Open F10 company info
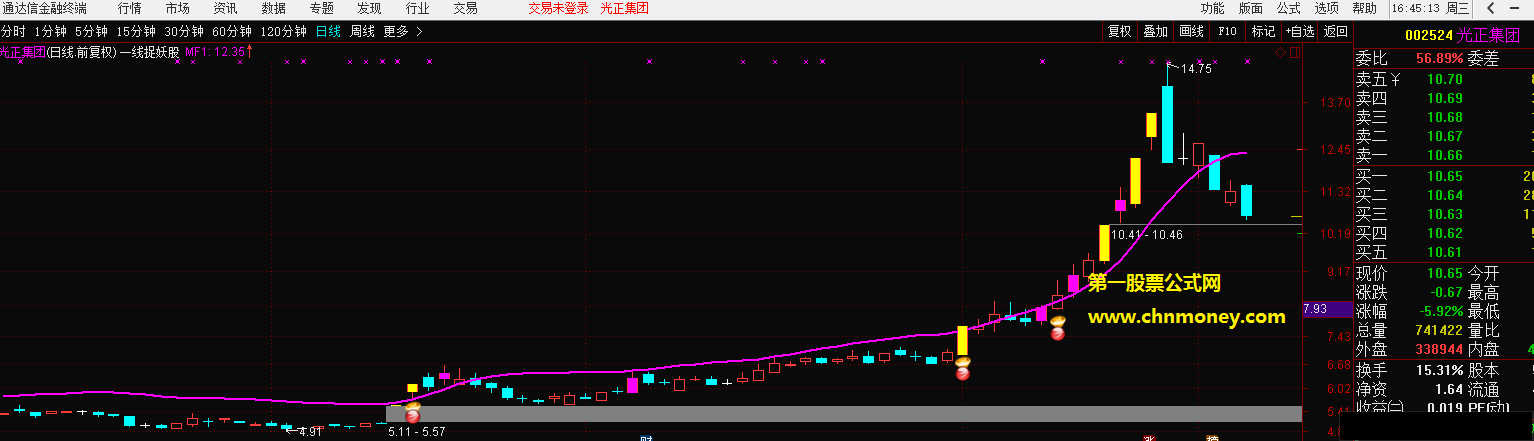The width and height of the screenshot is (1534, 441). click(x=1227, y=31)
